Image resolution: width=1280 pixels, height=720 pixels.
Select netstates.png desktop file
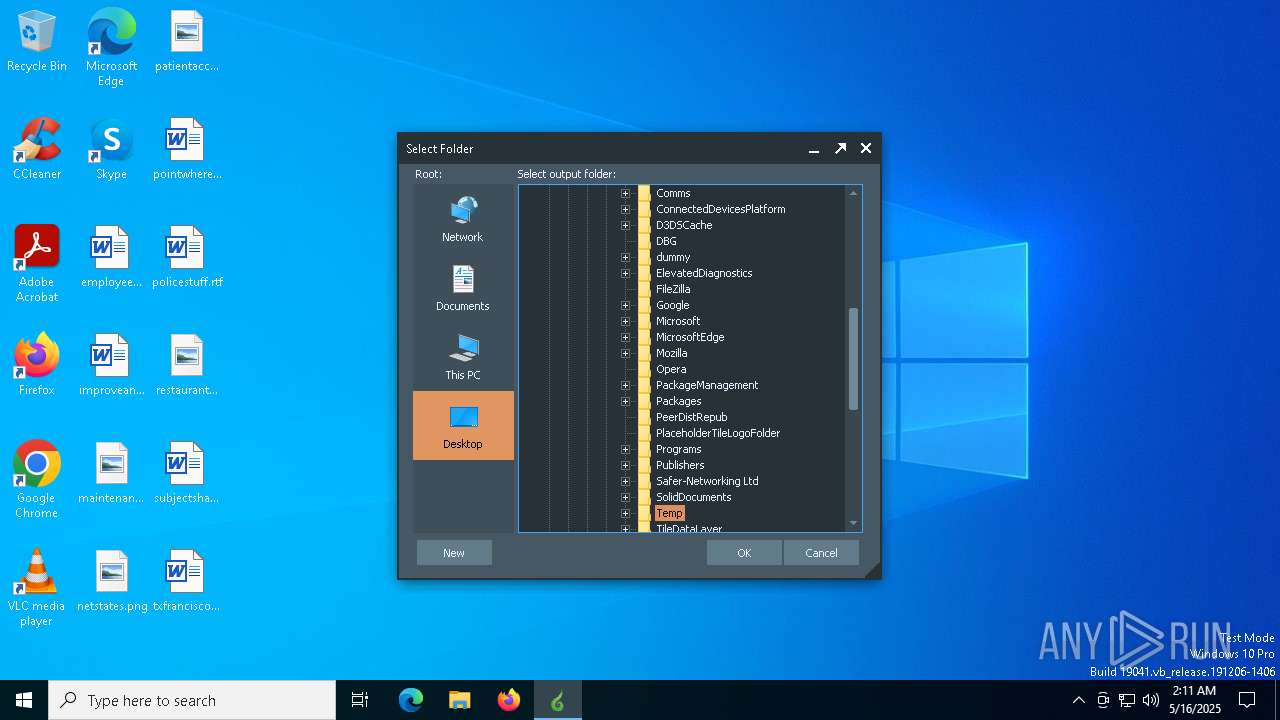[112, 582]
